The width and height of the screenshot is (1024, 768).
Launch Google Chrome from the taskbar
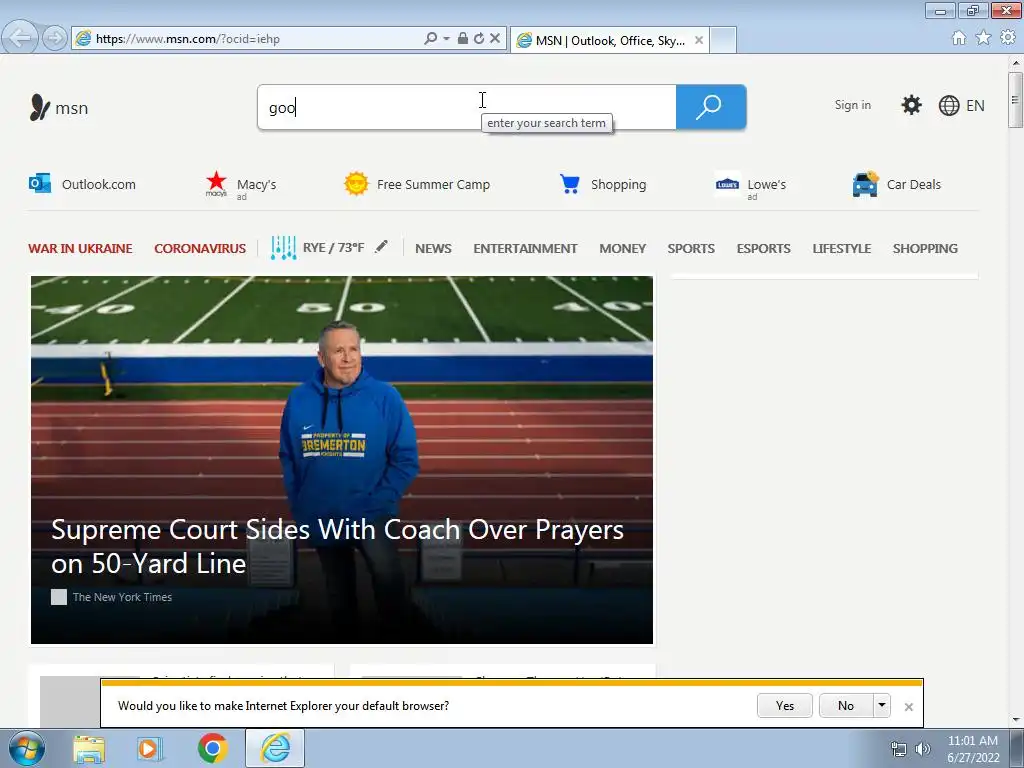coord(213,748)
